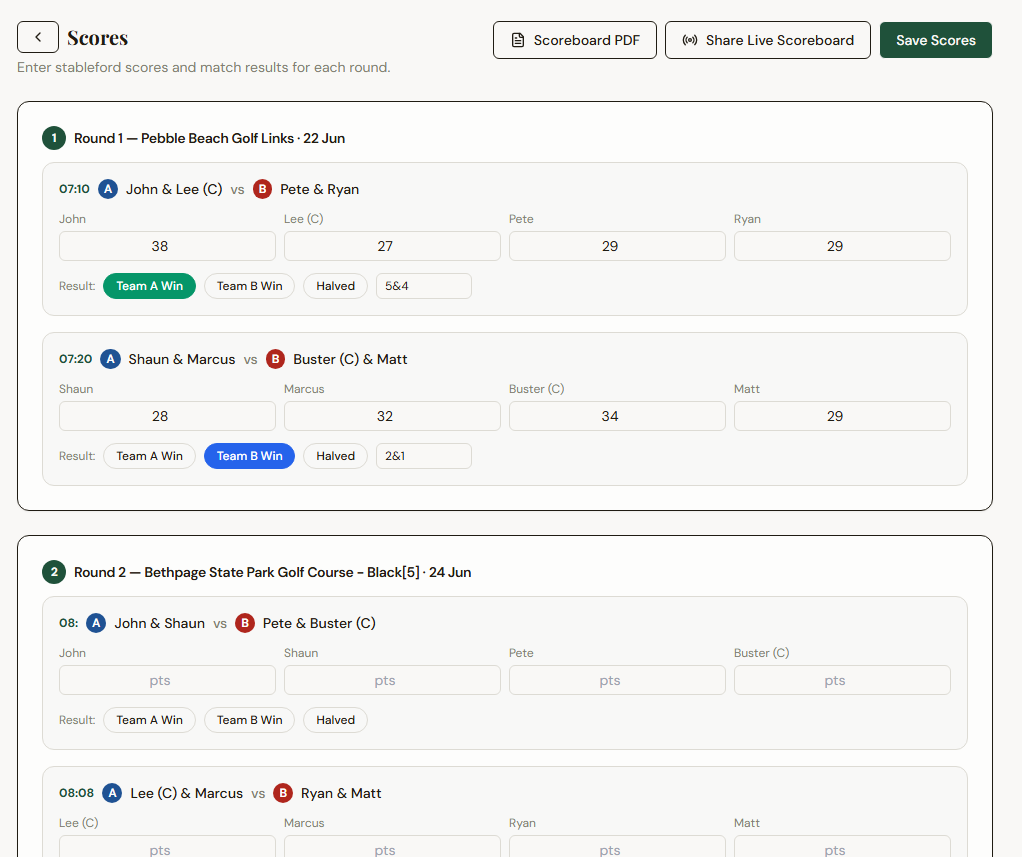Edit Pete's Round 1 score field
The image size is (1022, 857).
(617, 246)
